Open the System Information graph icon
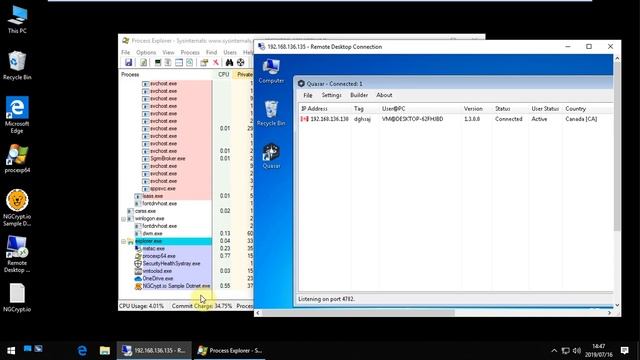Image resolution: width=640 pixels, height=360 pixels. 158,62
